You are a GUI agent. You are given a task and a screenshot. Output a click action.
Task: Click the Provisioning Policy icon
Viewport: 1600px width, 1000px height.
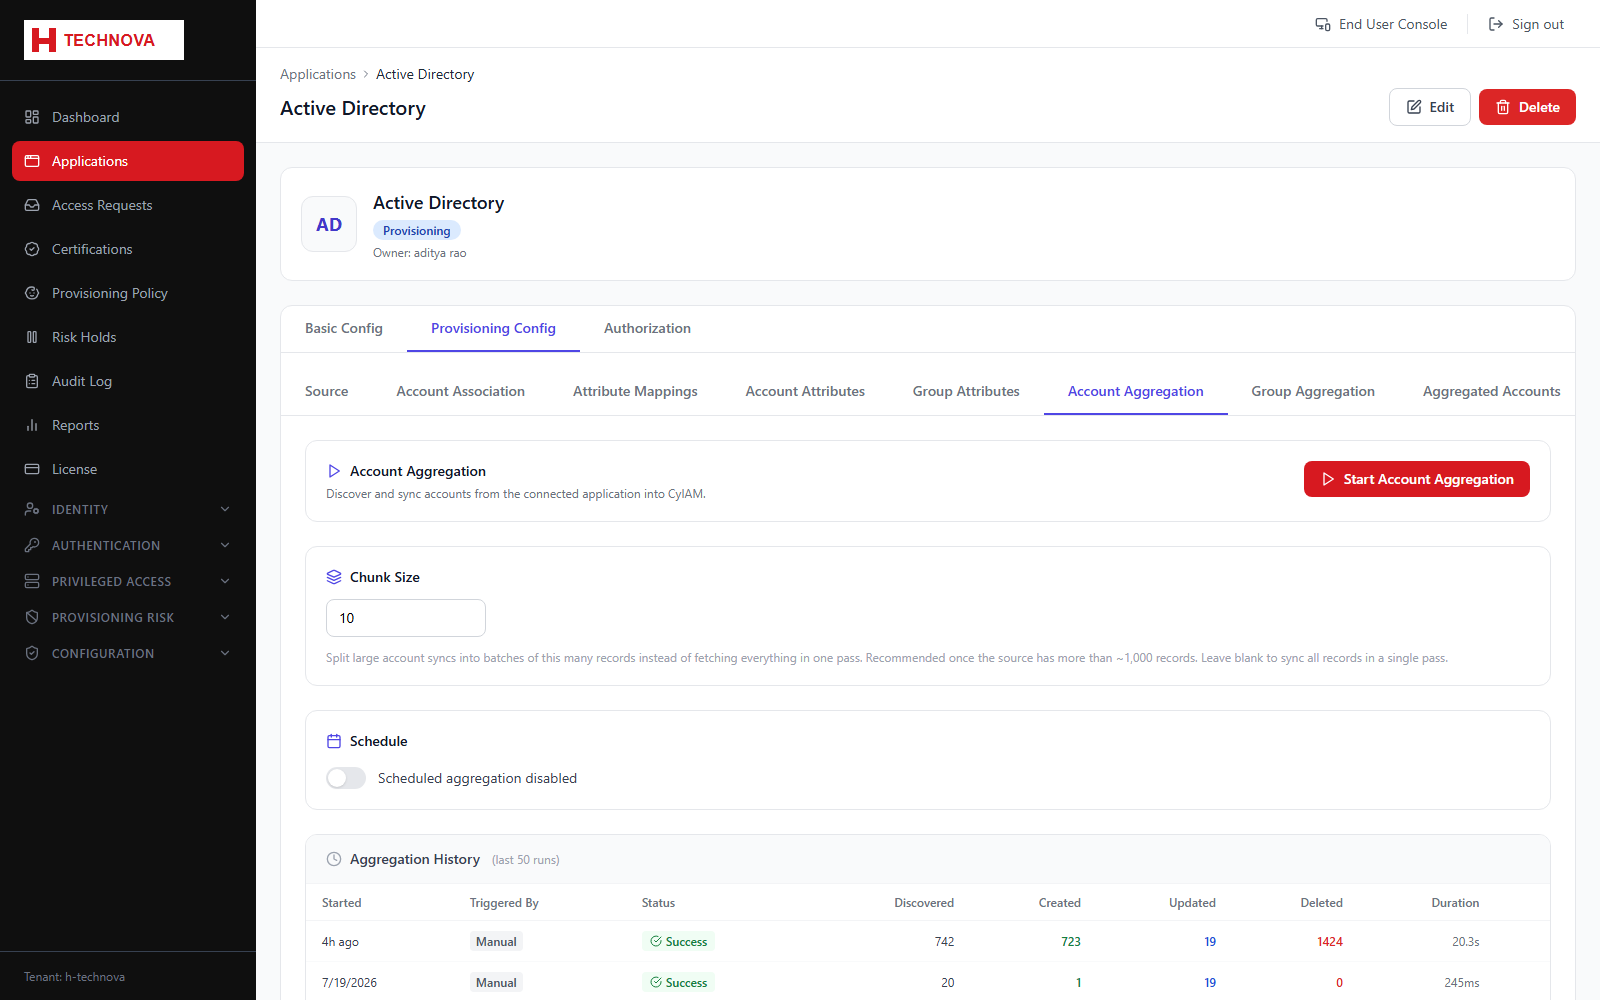coord(32,293)
